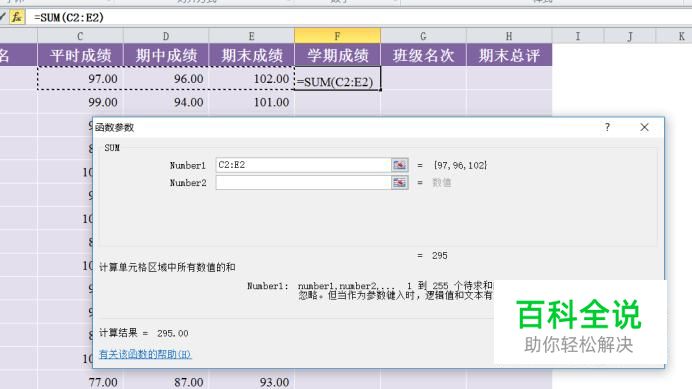Click the 学期成绩 header cell
The image size is (692, 389).
pyautogui.click(x=338, y=55)
